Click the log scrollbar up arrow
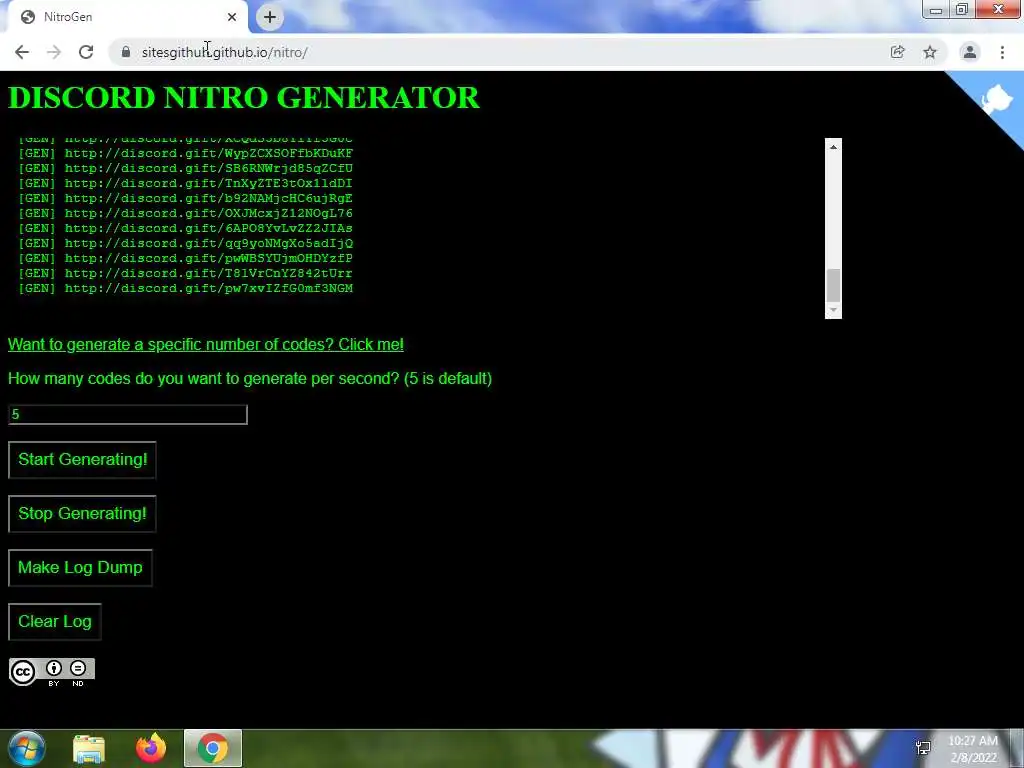1024x768 pixels. tap(833, 147)
